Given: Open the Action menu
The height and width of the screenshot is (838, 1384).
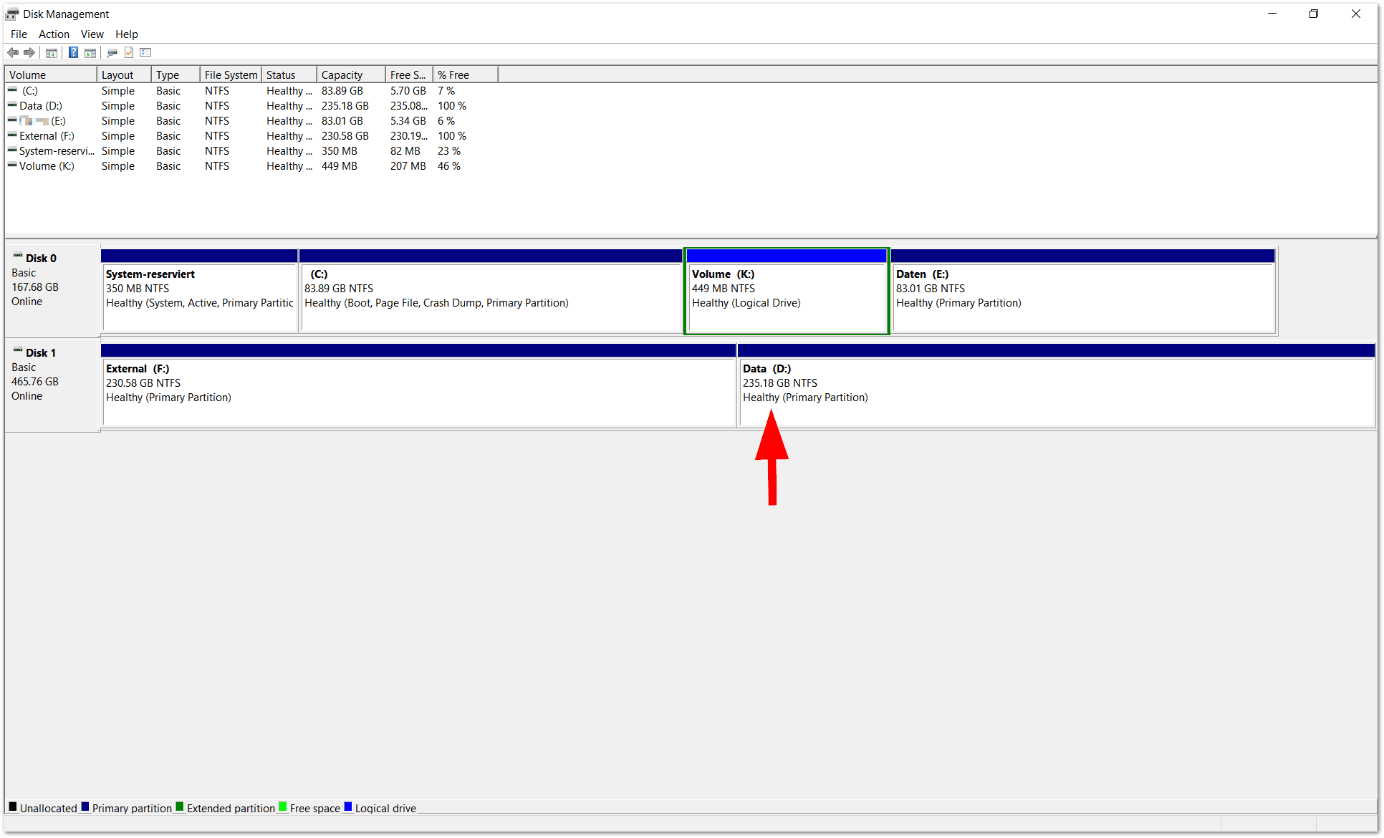Looking at the screenshot, I should pos(54,34).
